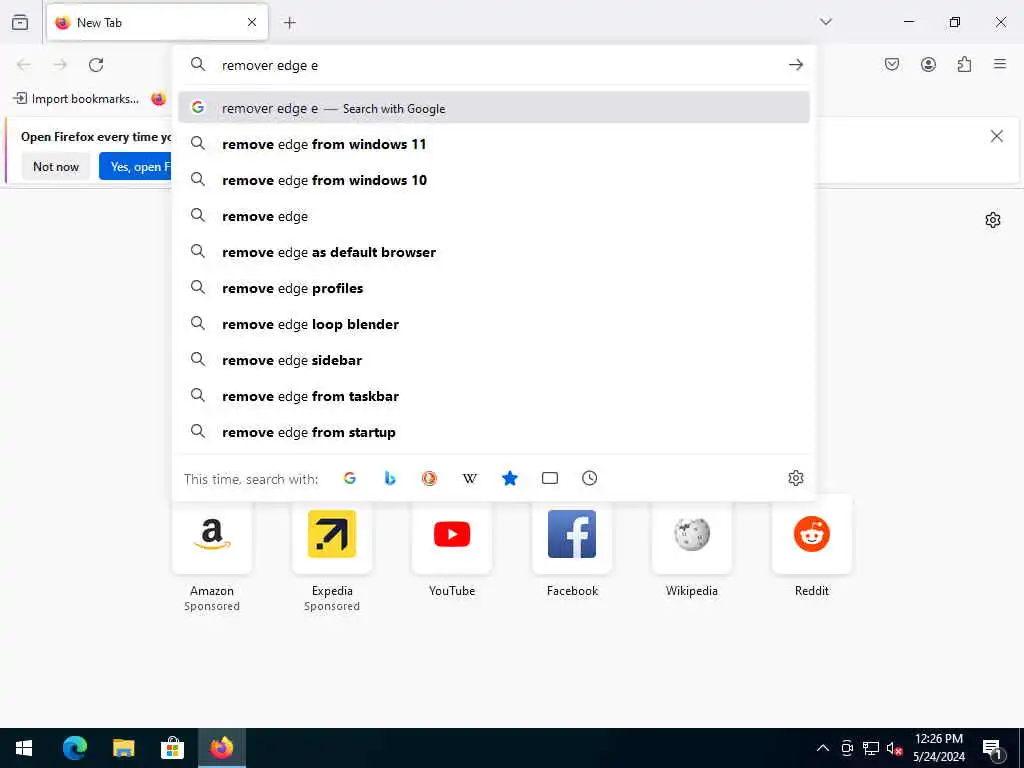Open the Firefox View icon beside the tabs
1024x768 pixels.
coord(20,22)
